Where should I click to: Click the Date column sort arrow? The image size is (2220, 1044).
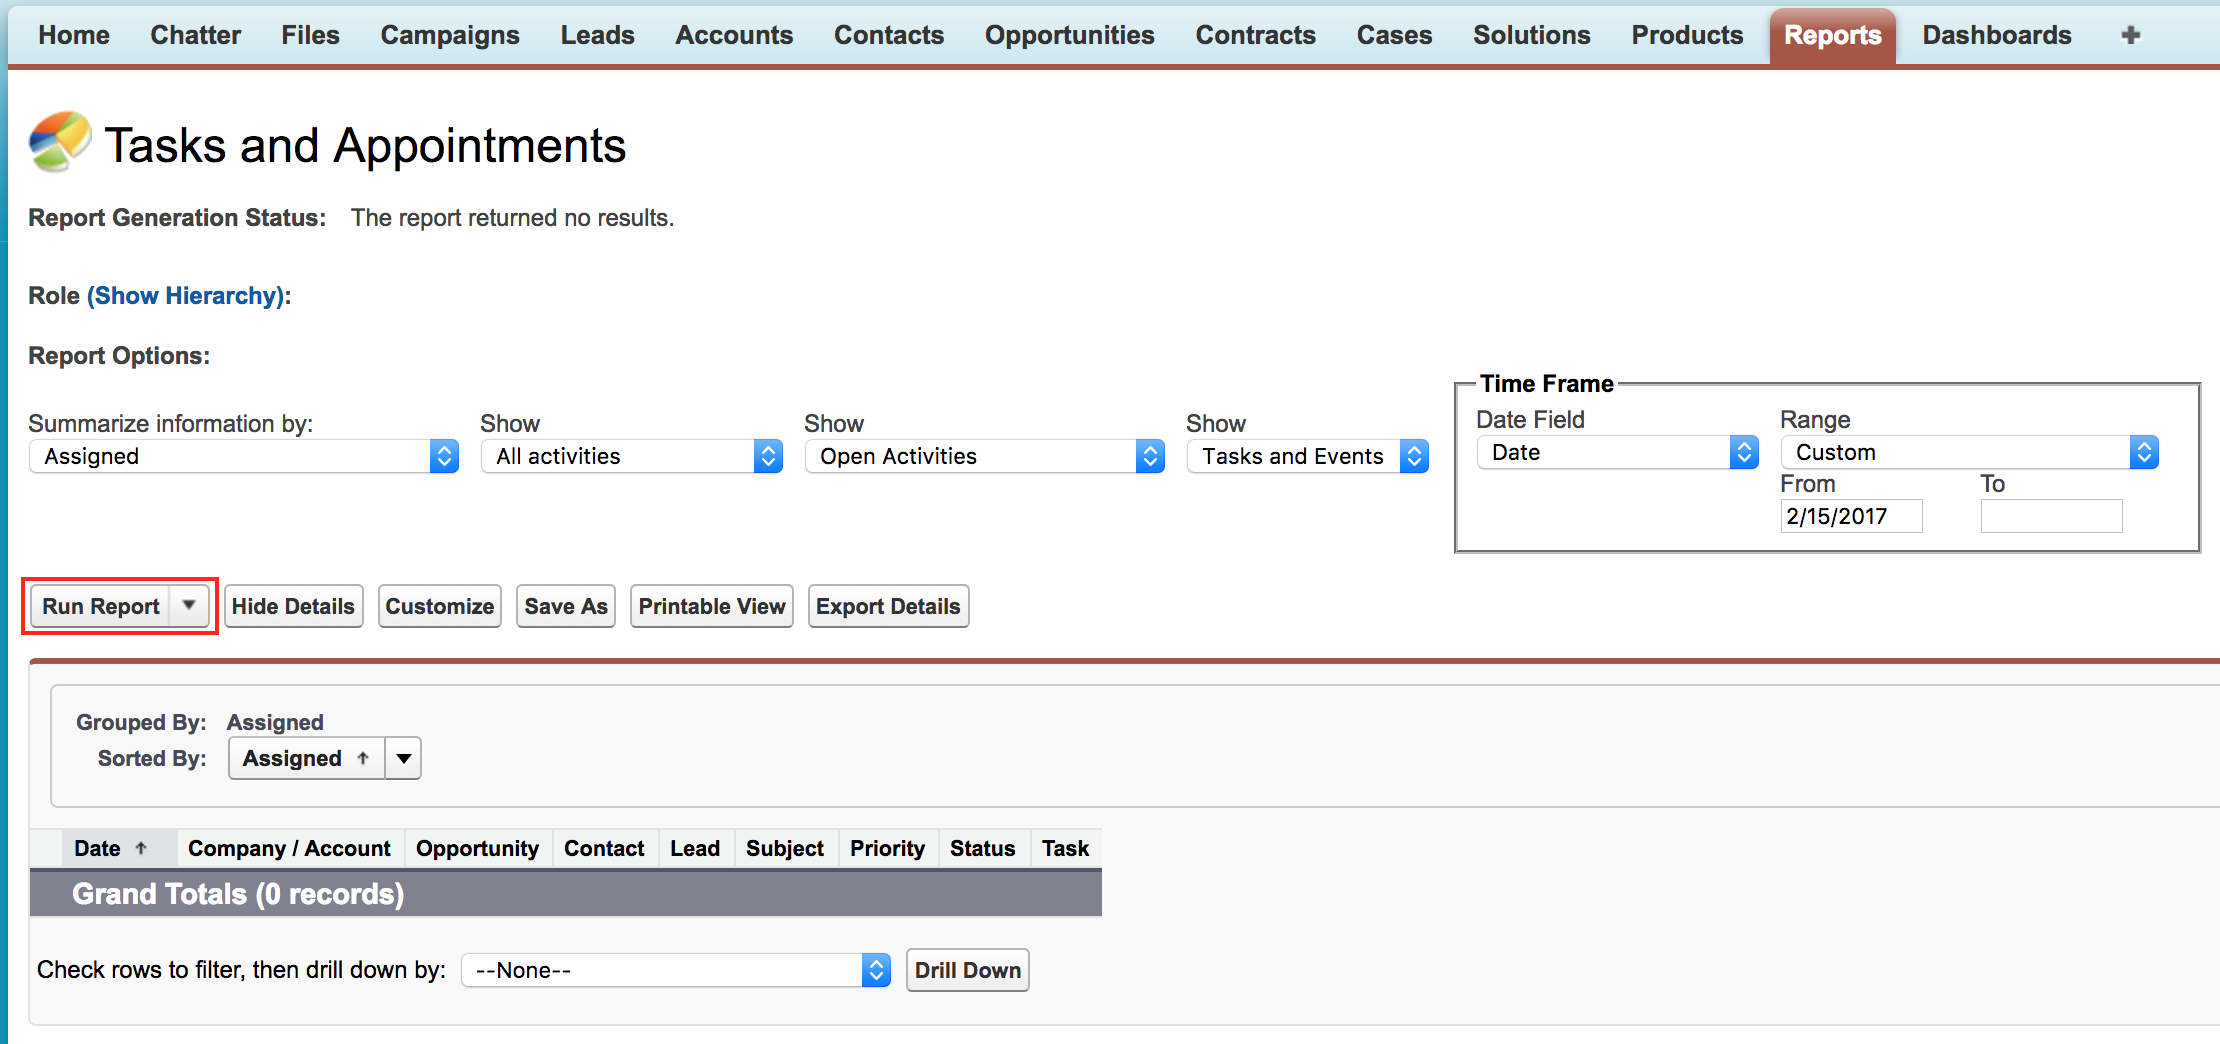coord(141,849)
